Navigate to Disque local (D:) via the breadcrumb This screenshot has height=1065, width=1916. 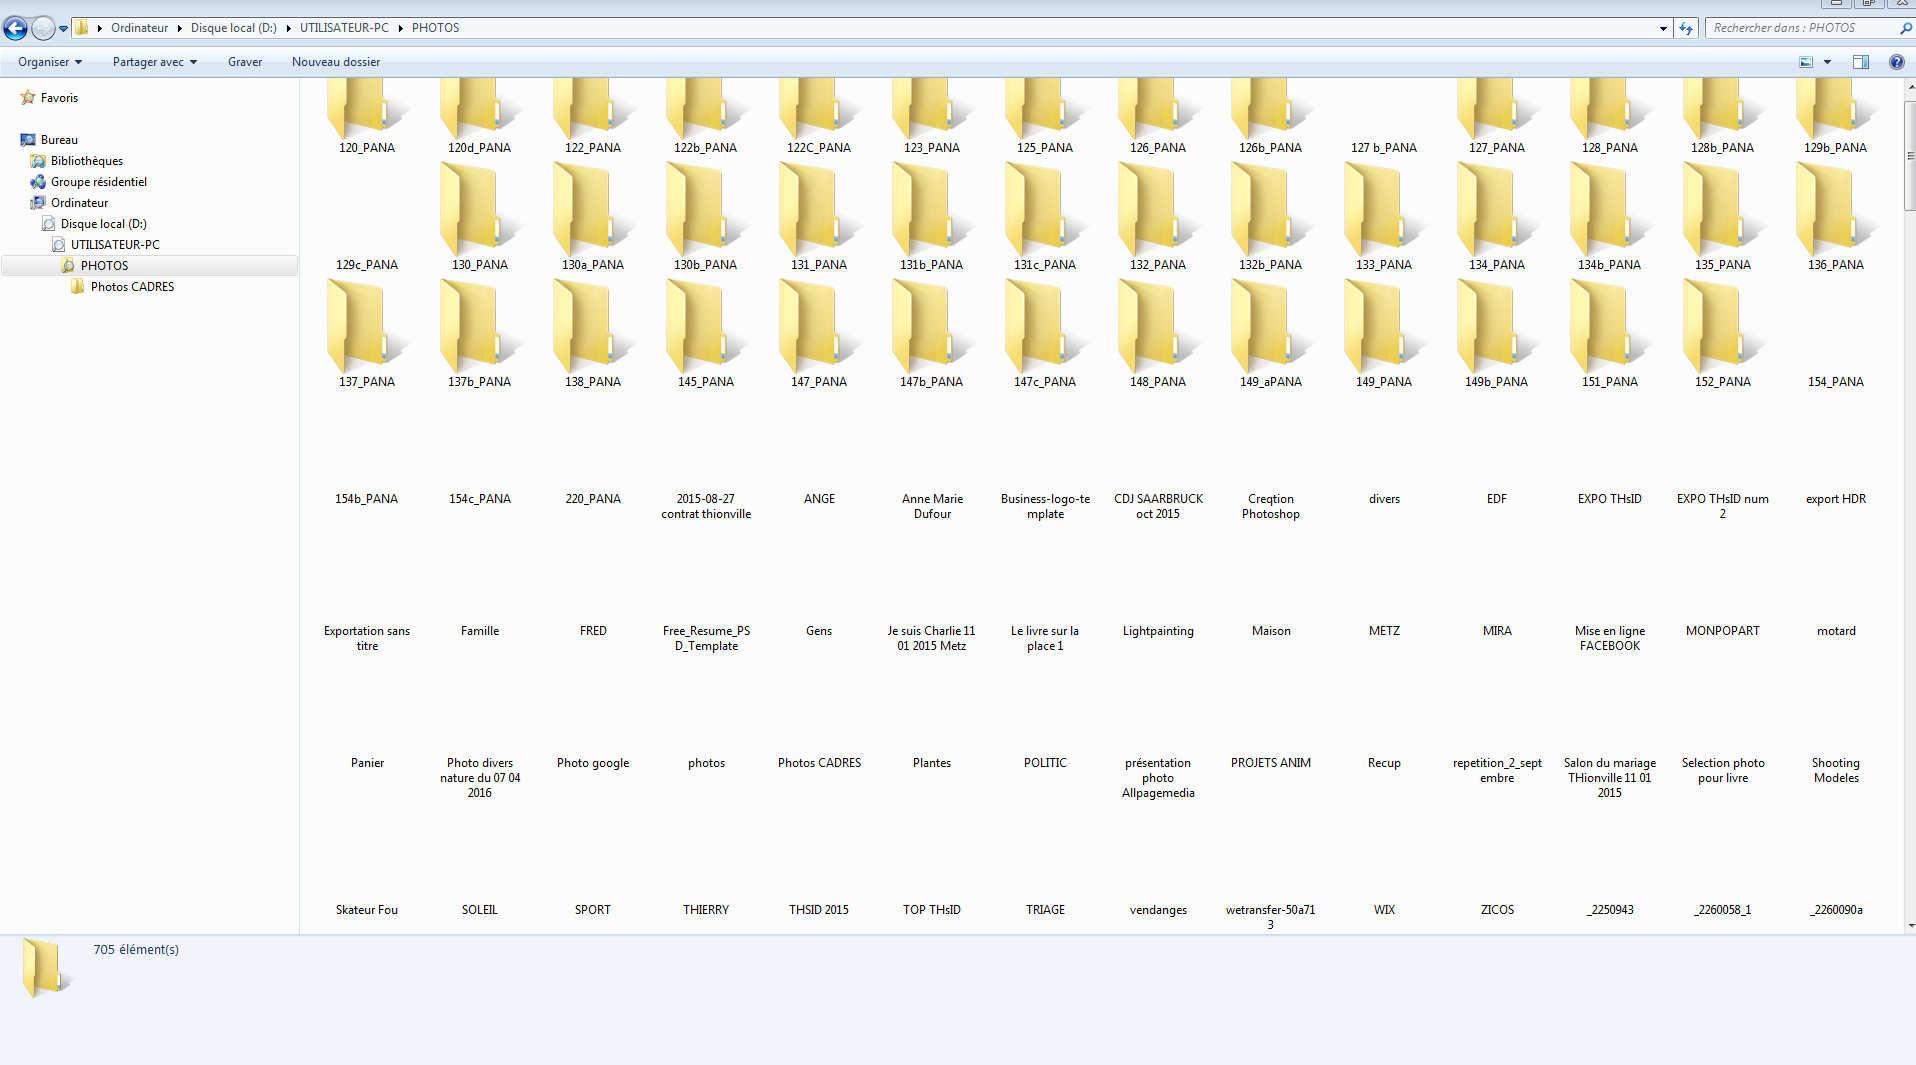233,28
